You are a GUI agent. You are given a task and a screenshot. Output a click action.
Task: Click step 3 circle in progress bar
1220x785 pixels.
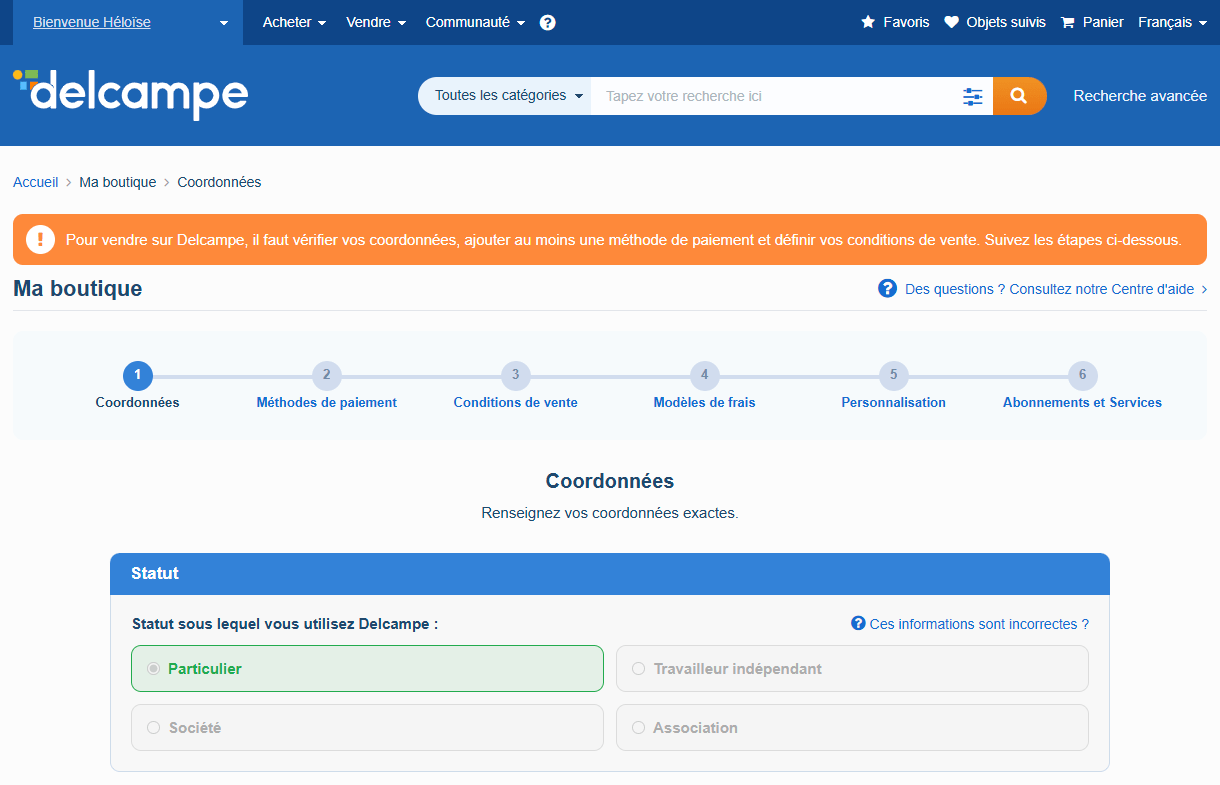pos(516,376)
